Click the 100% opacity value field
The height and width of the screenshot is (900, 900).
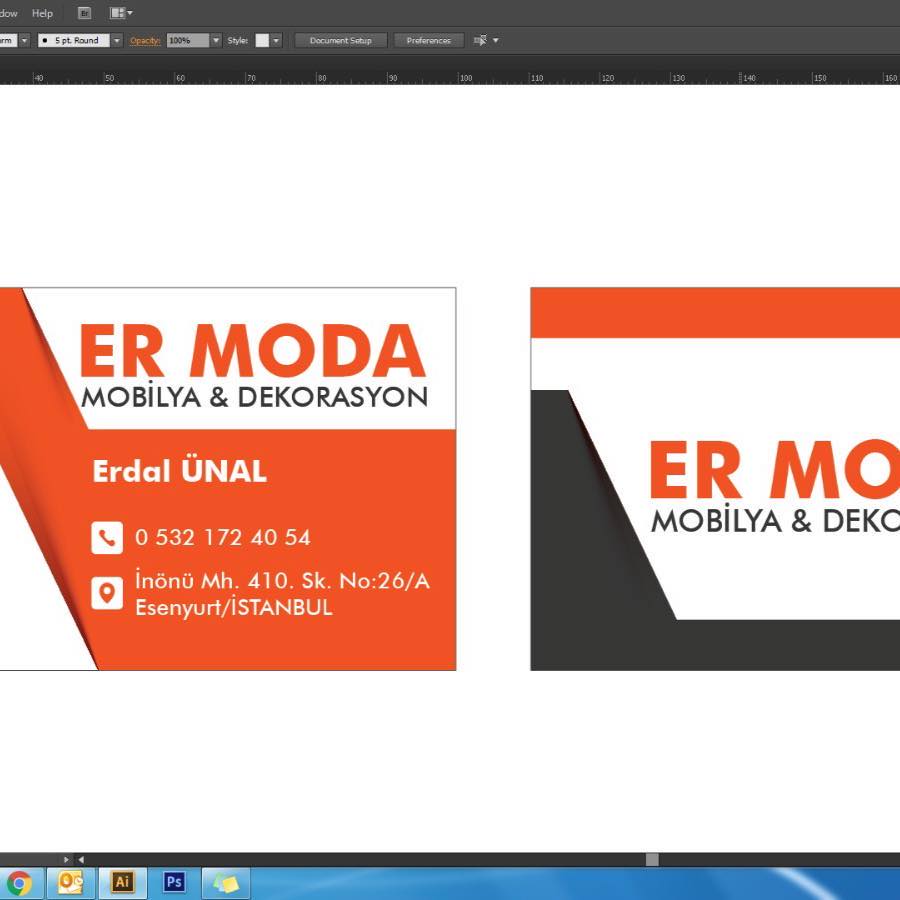tap(188, 40)
